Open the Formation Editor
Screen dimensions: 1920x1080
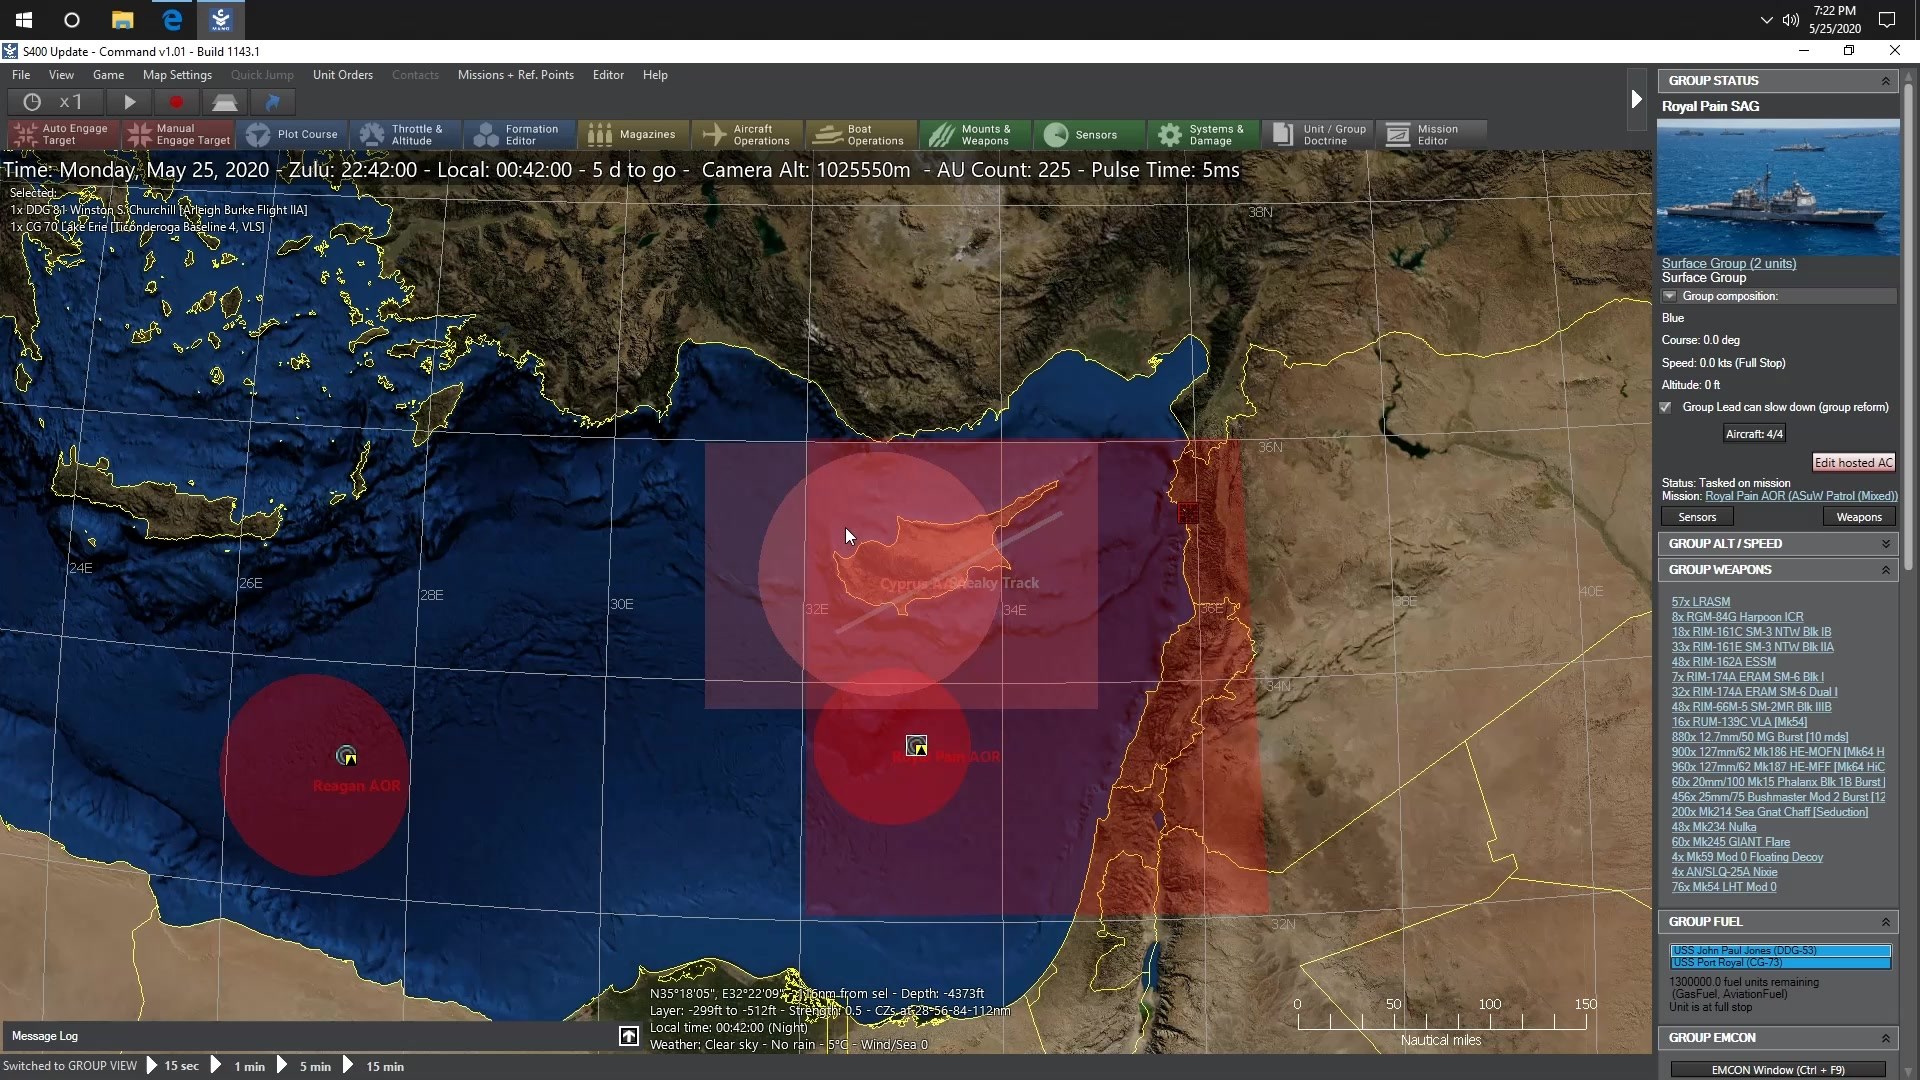click(x=519, y=134)
